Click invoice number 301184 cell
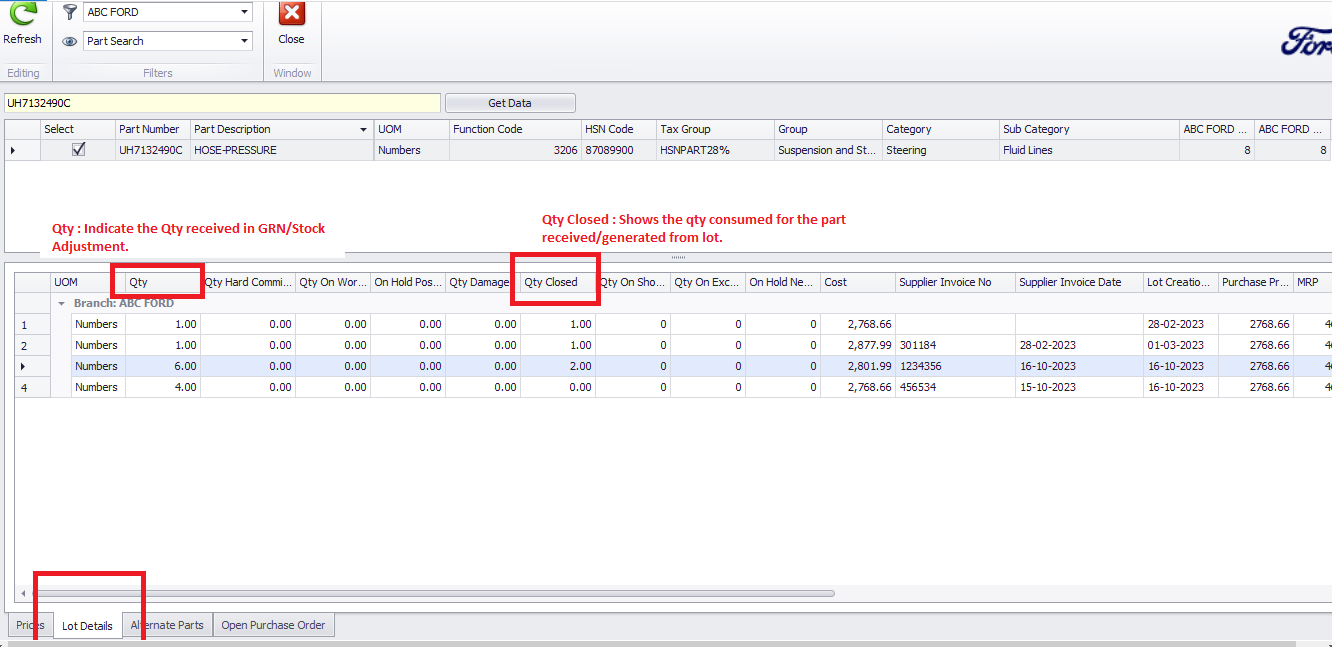1332x647 pixels. (955, 345)
